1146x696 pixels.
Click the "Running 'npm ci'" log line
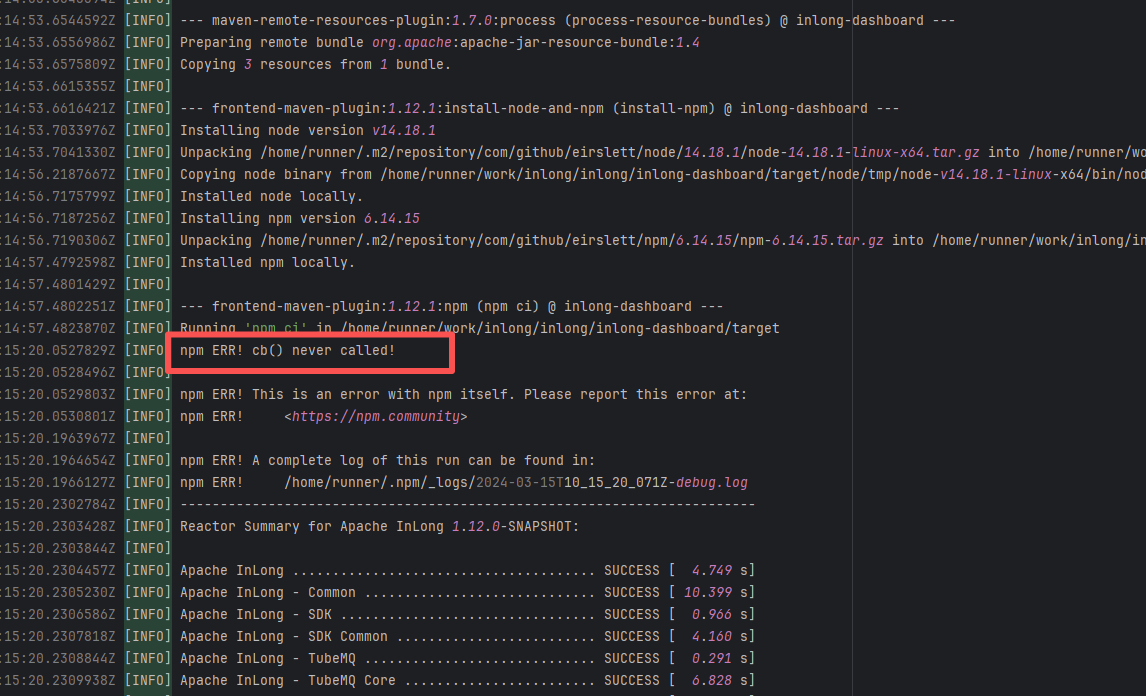(479, 328)
